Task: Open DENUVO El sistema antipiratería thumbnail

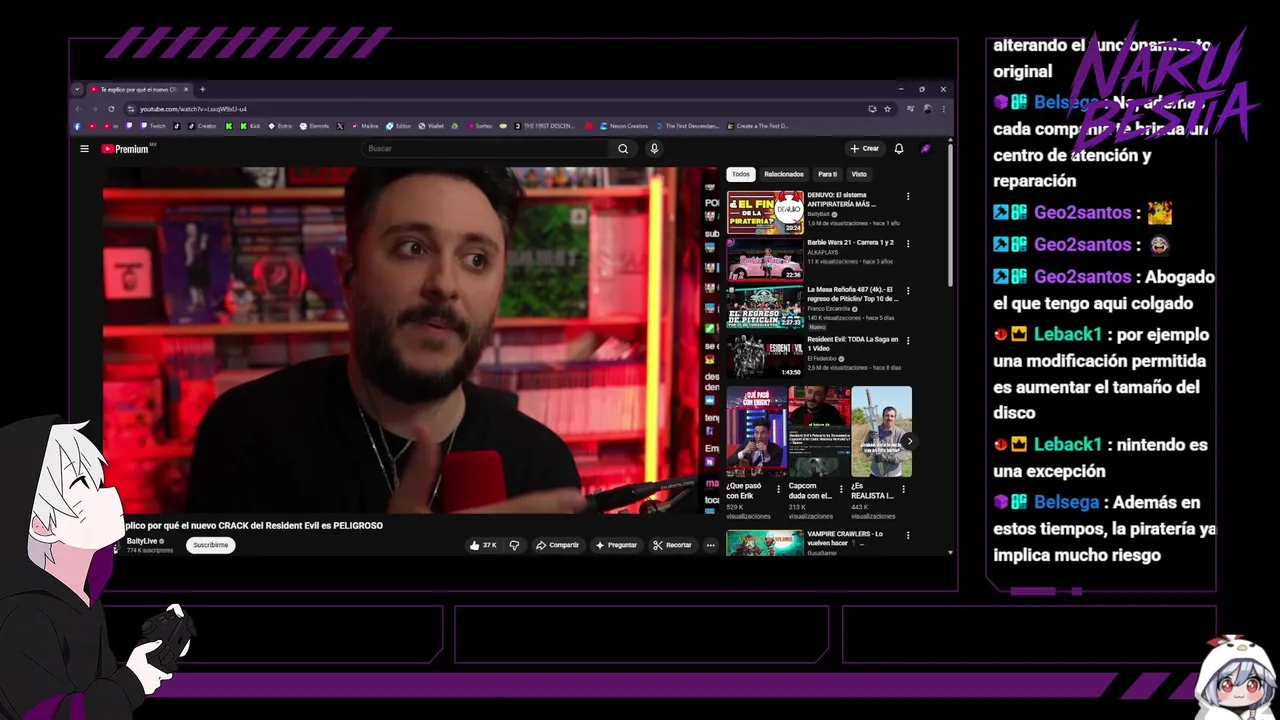Action: (765, 212)
